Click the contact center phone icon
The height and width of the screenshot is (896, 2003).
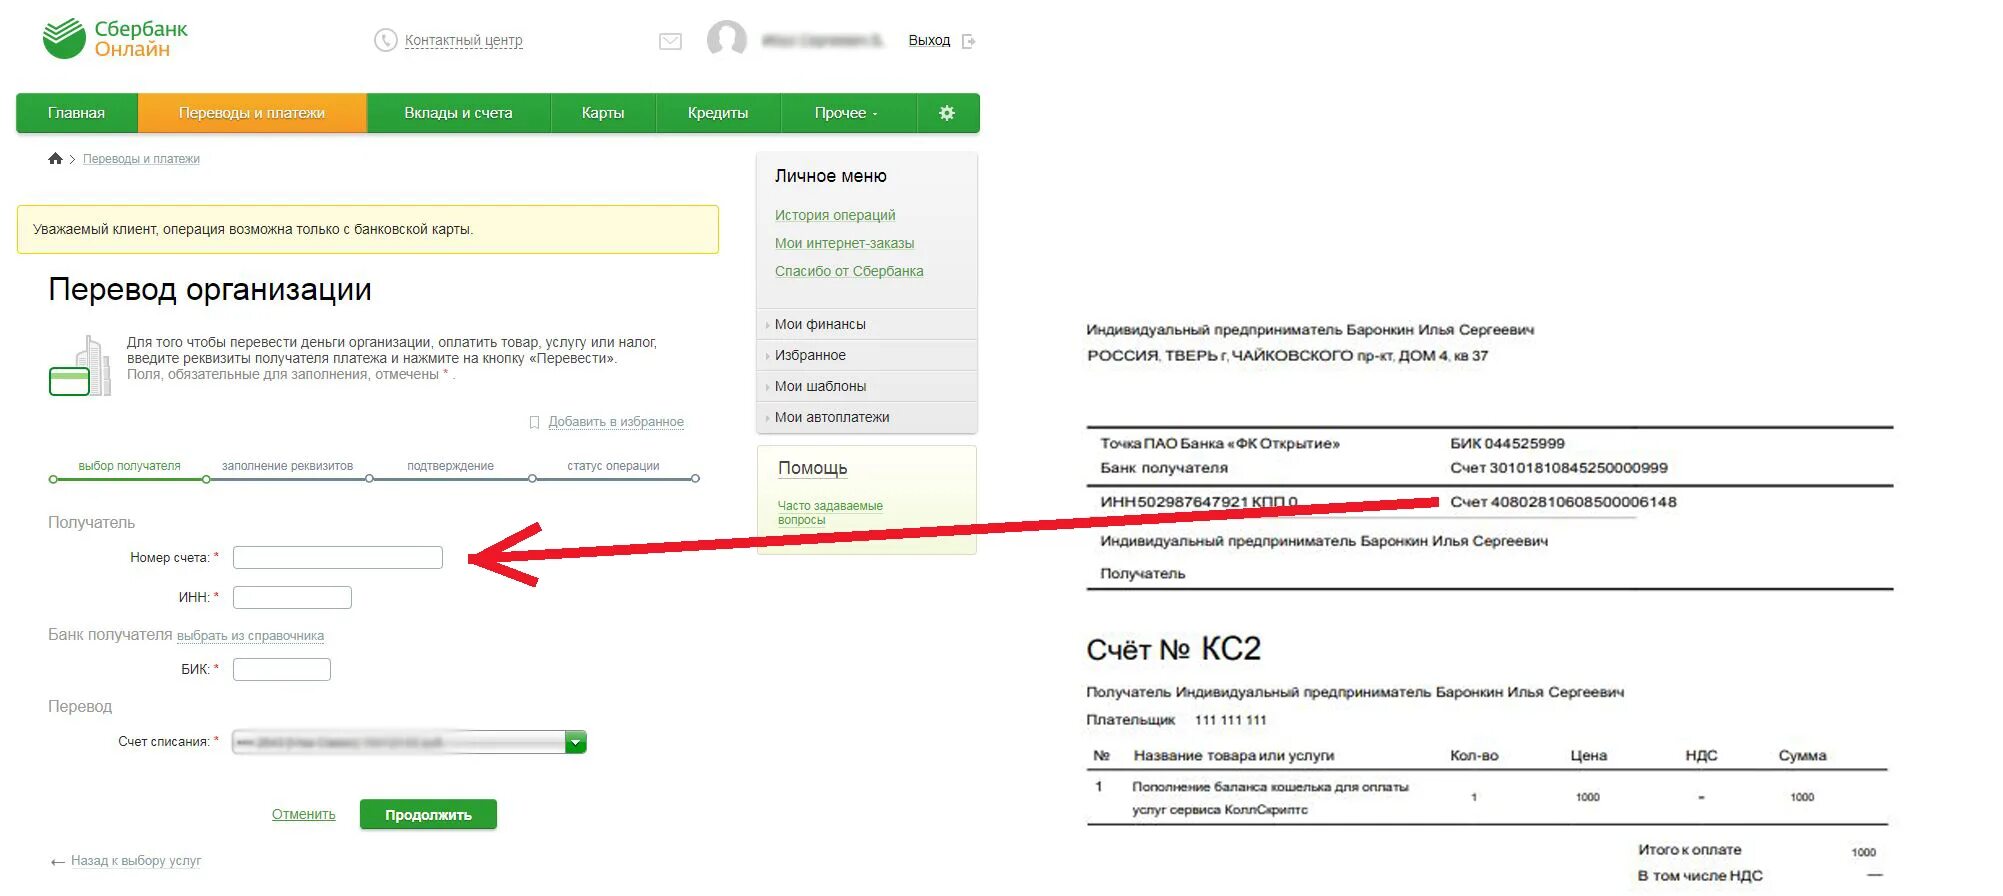pos(385,40)
